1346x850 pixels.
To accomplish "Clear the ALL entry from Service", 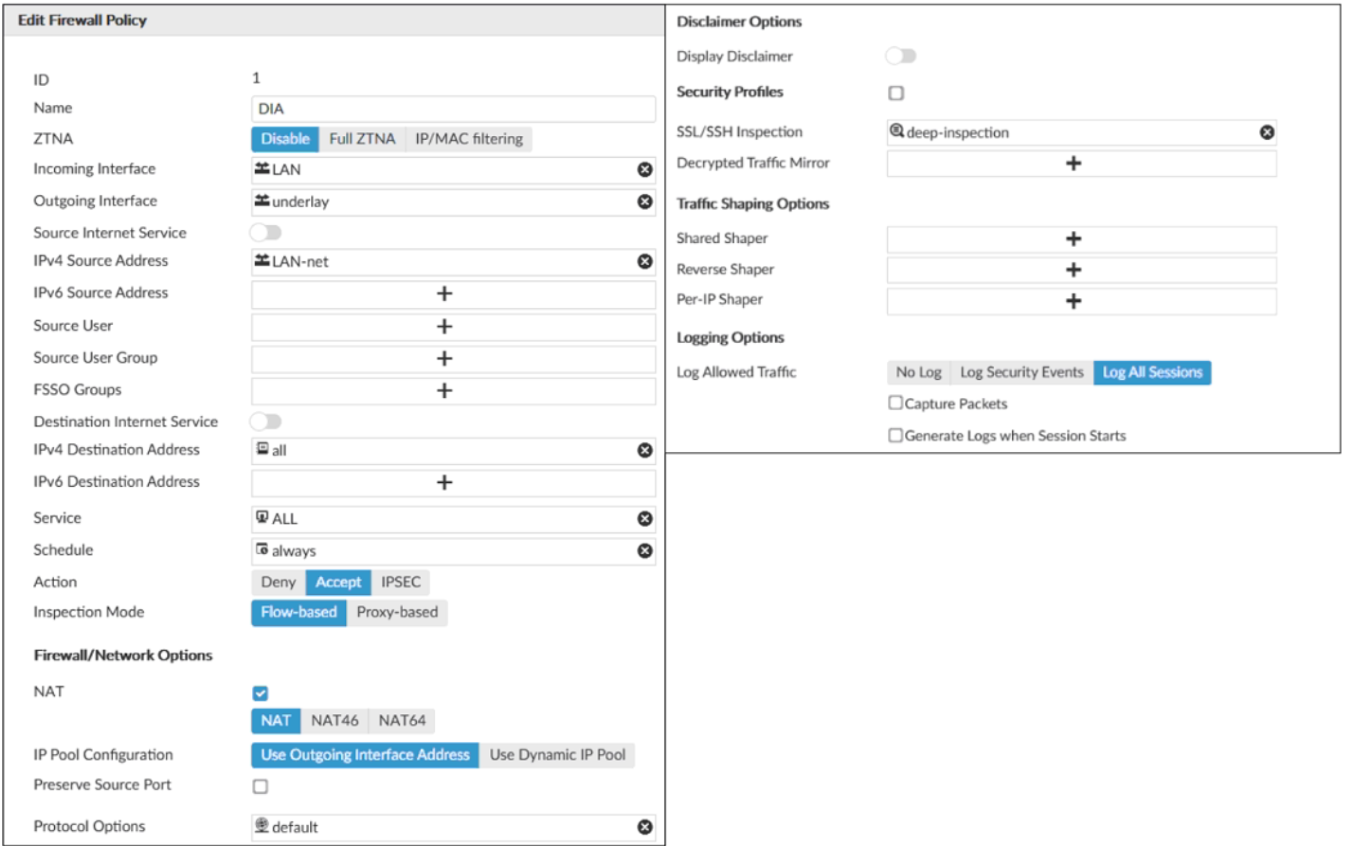I will click(x=645, y=519).
